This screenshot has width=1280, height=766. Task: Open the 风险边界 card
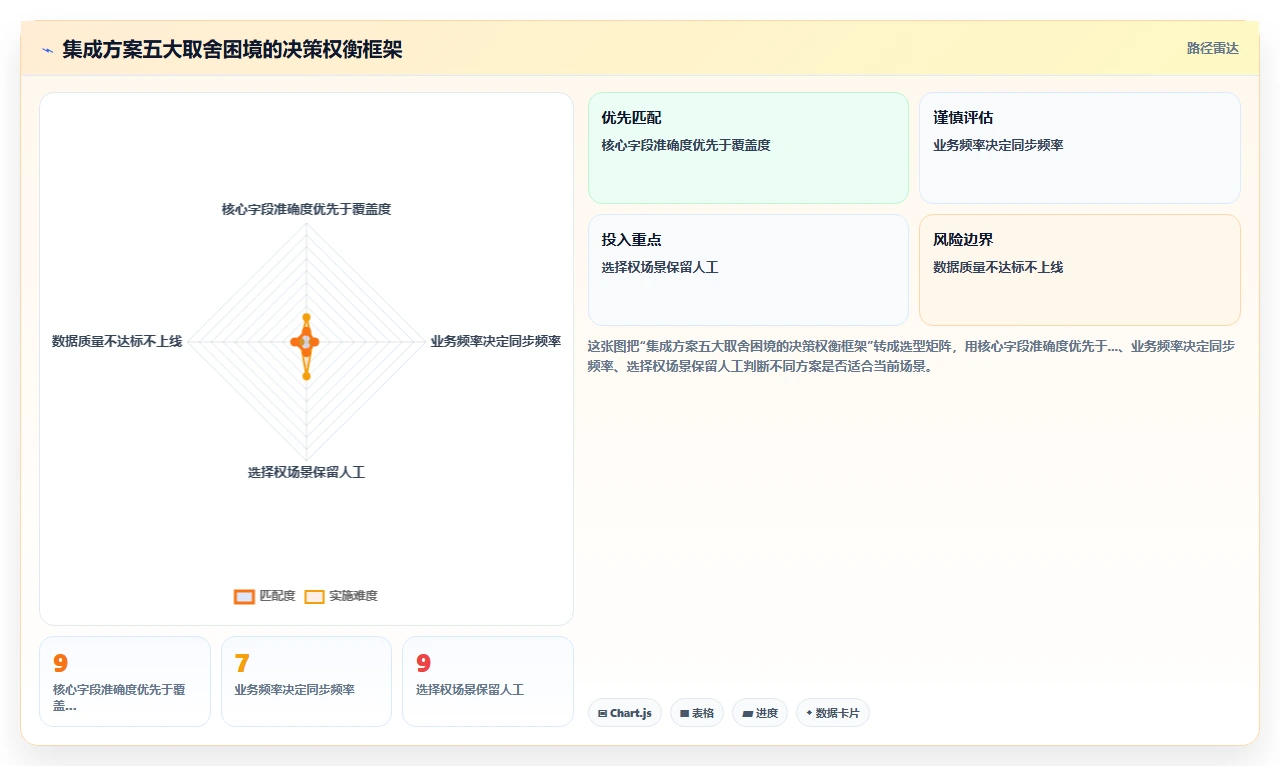(1080, 270)
